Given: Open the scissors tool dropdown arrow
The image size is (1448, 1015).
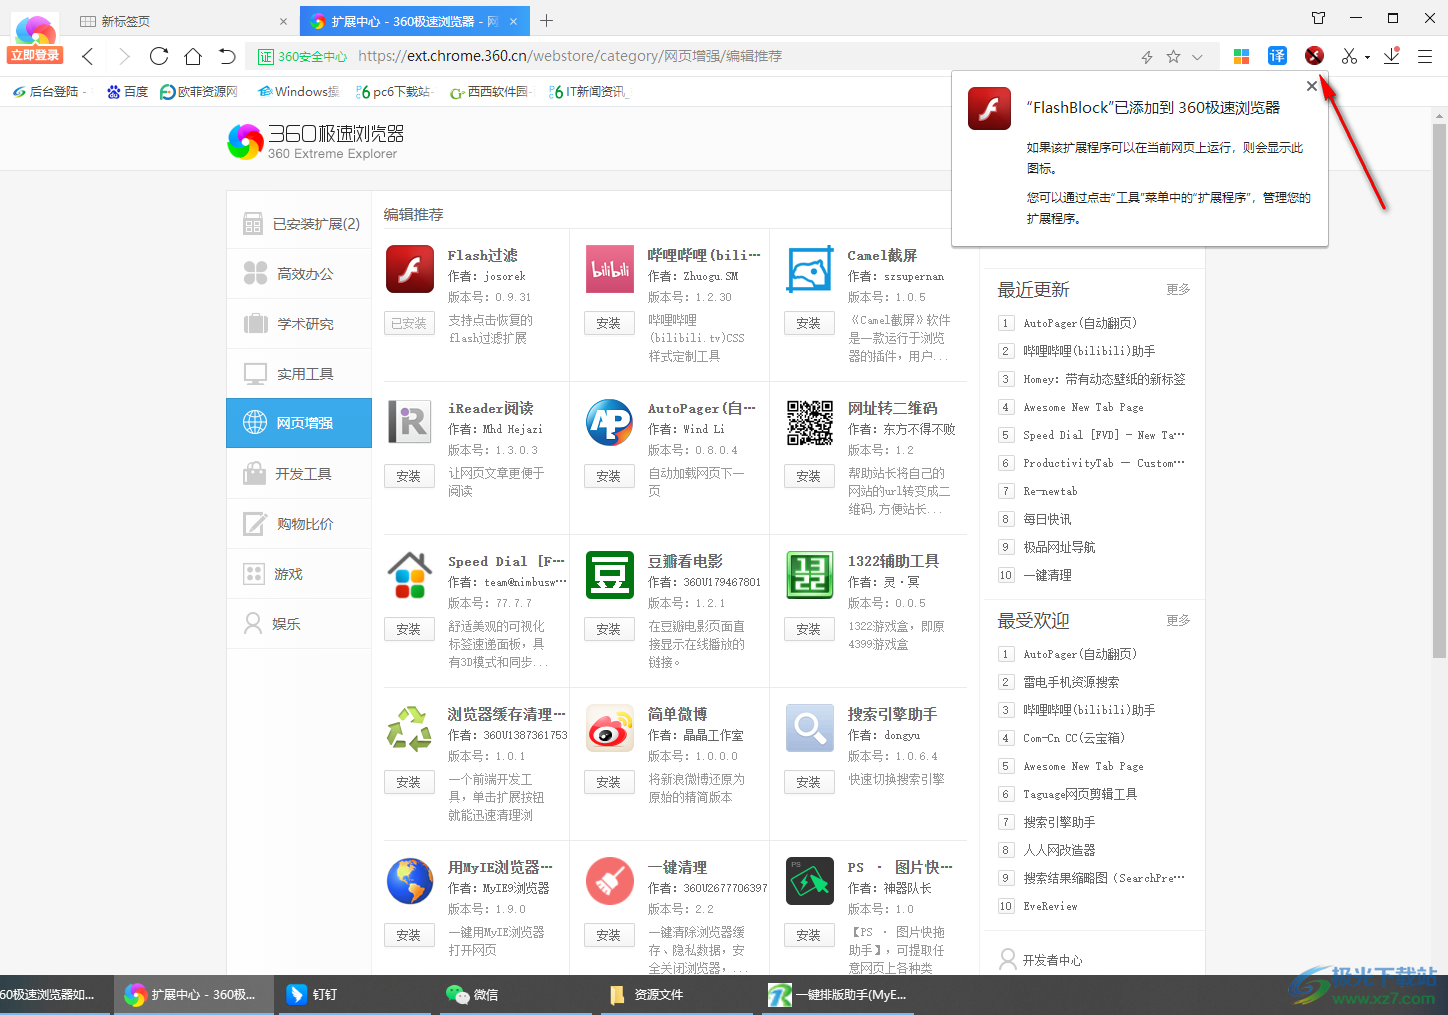Looking at the screenshot, I should (x=1367, y=58).
